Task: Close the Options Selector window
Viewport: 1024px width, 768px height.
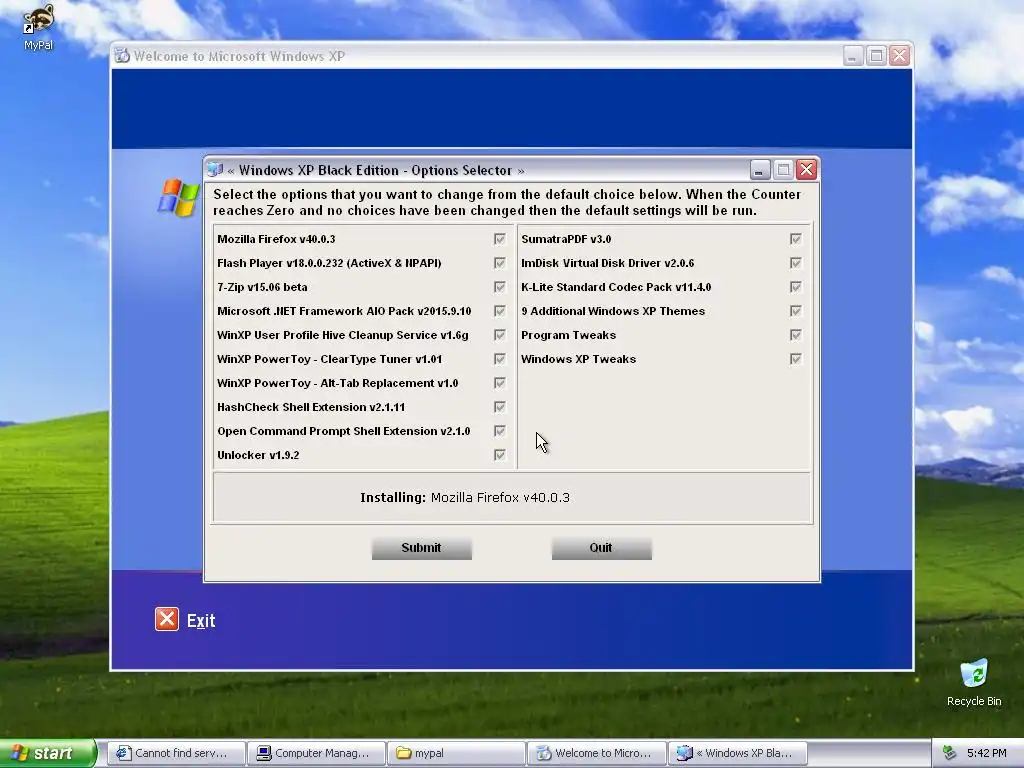Action: [807, 170]
